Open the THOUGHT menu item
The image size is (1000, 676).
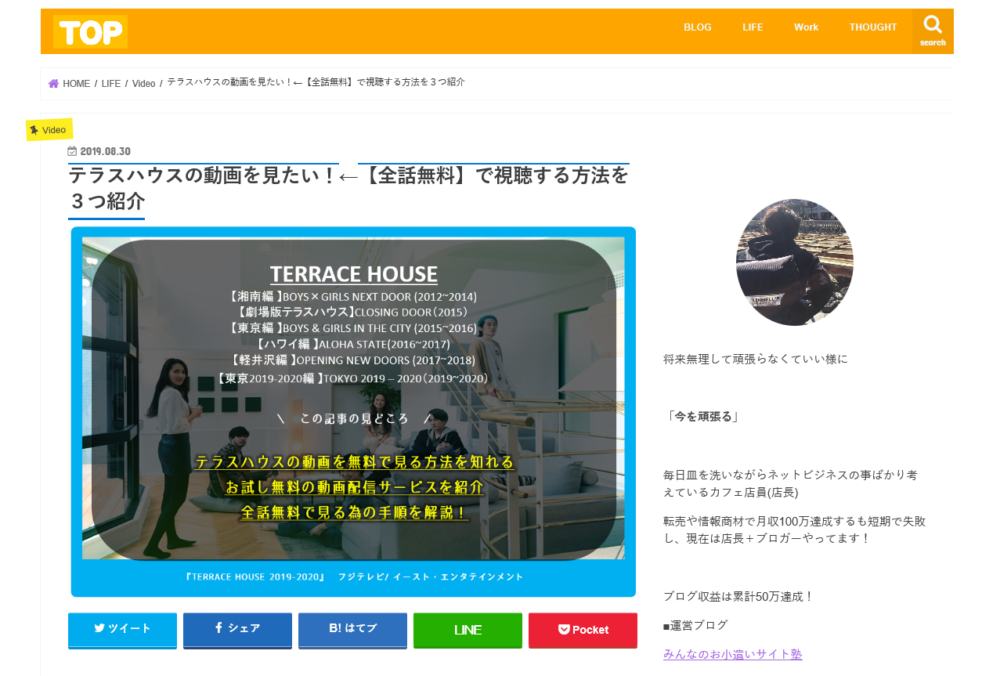tap(872, 27)
